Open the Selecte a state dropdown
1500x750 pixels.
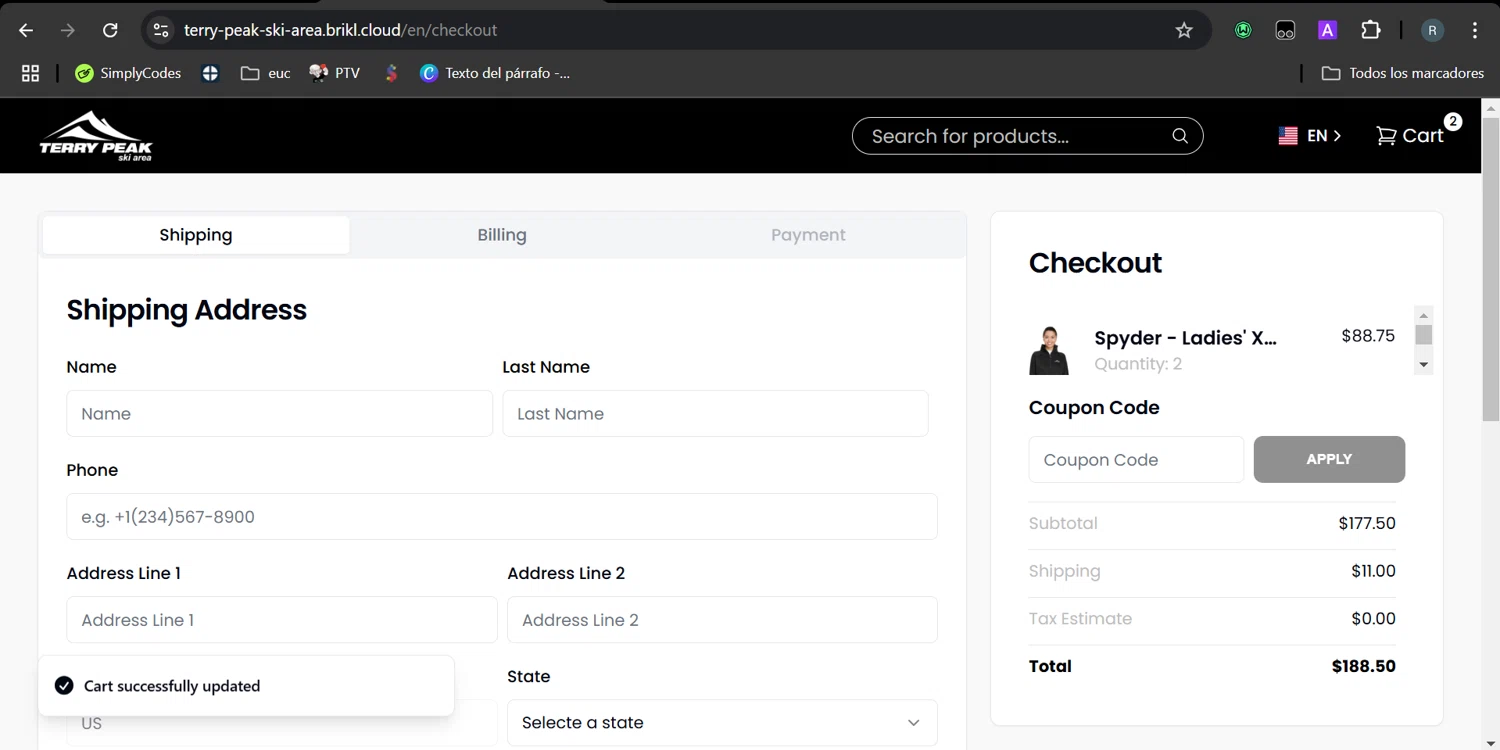pyautogui.click(x=722, y=722)
